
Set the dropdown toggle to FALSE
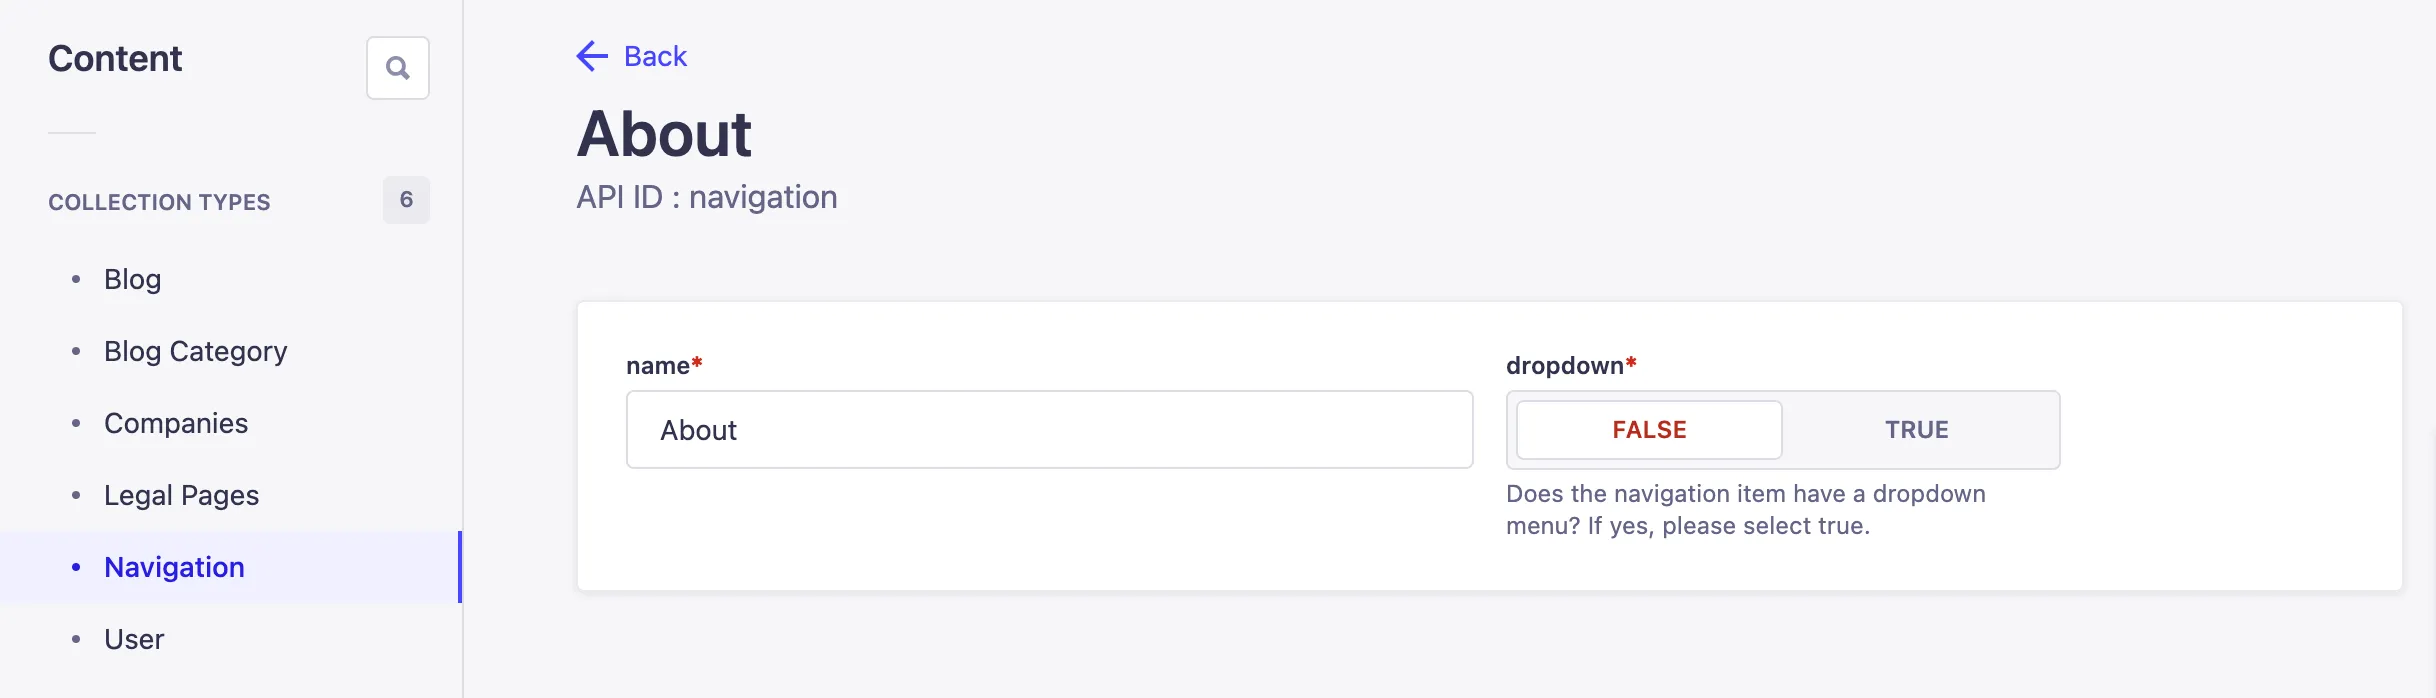pos(1649,430)
